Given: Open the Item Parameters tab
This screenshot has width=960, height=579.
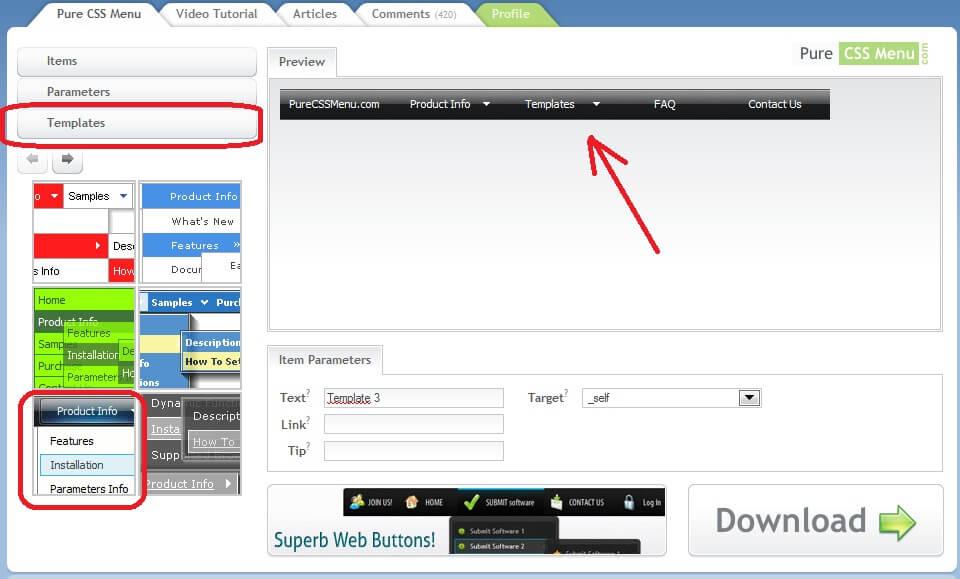Looking at the screenshot, I should pyautogui.click(x=325, y=360).
